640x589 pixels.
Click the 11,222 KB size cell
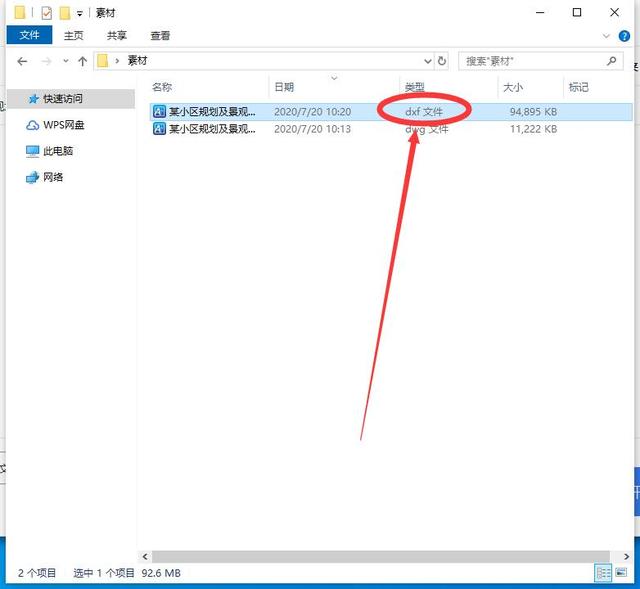[533, 129]
